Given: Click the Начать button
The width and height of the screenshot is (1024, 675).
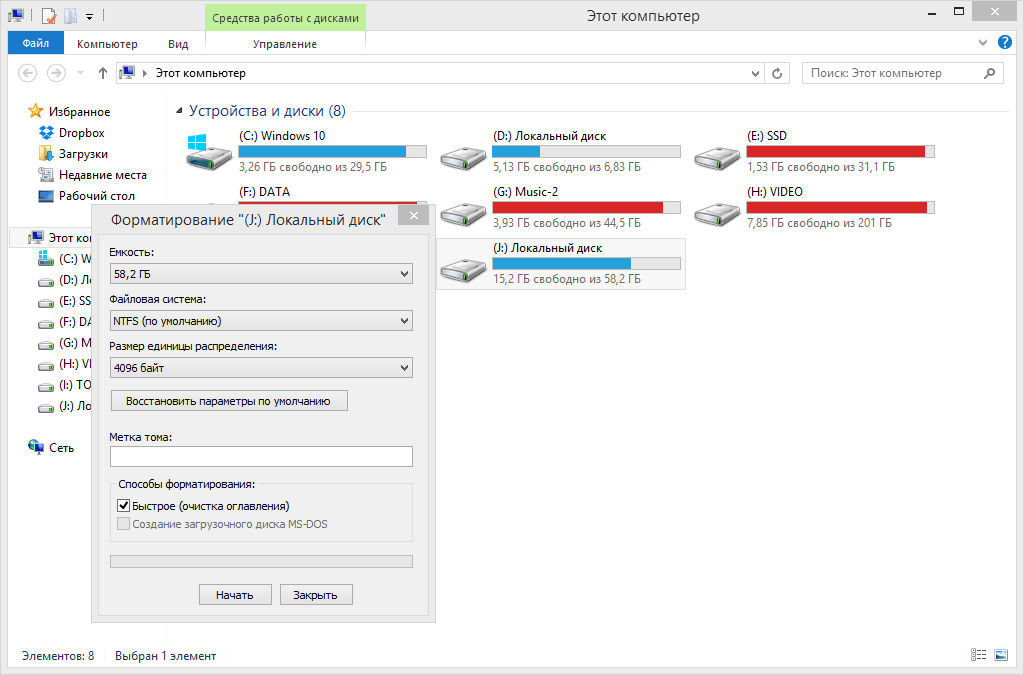Looking at the screenshot, I should coord(235,595).
